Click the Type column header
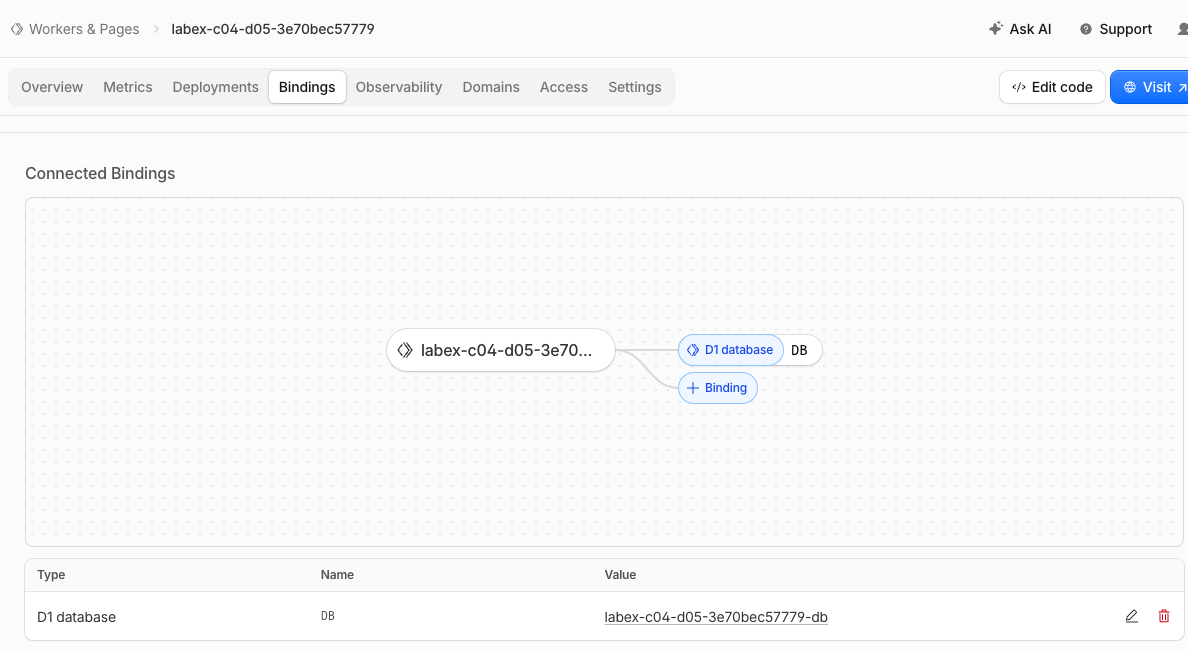This screenshot has width=1188, height=650. click(51, 575)
